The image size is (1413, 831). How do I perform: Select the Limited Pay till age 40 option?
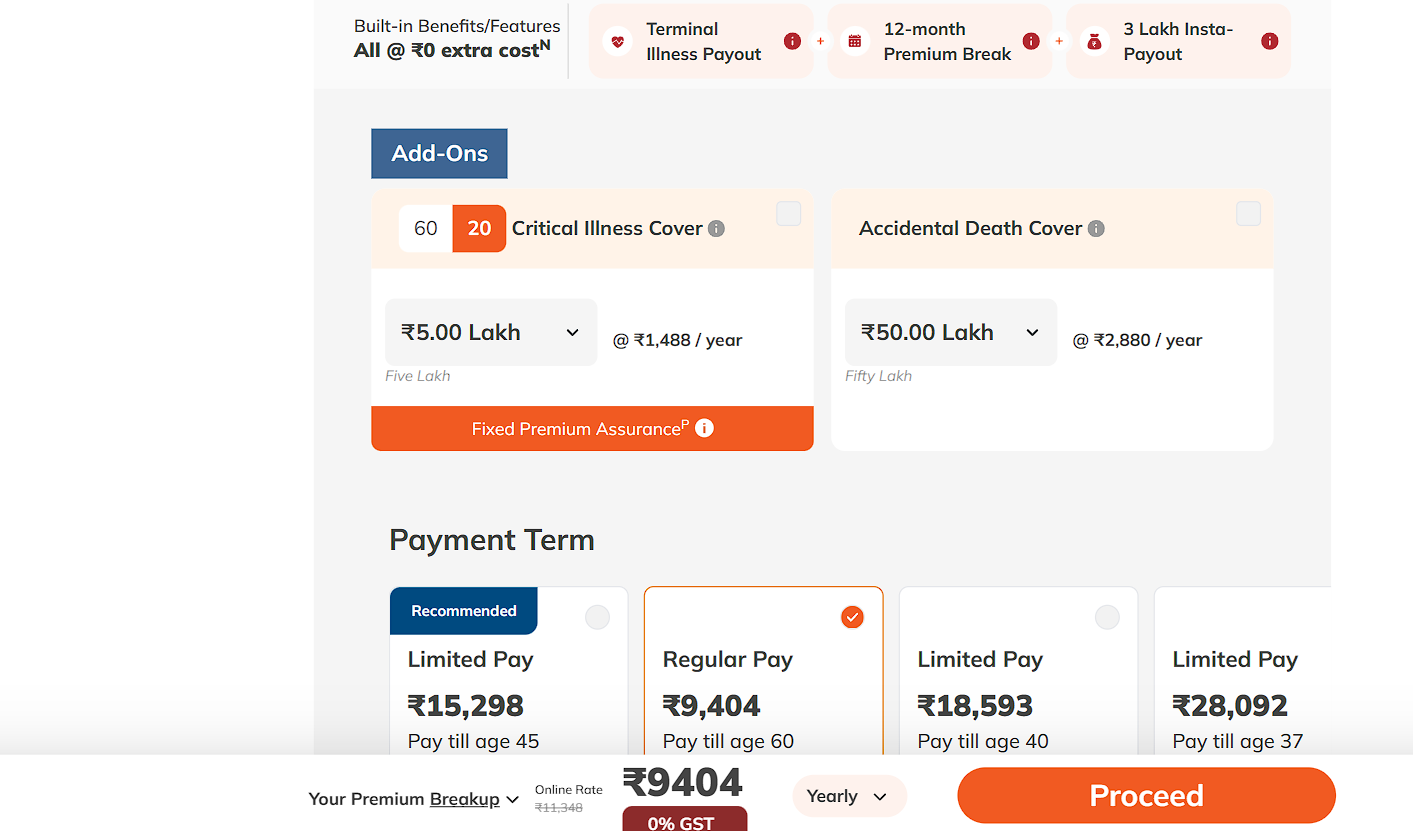click(x=1107, y=617)
